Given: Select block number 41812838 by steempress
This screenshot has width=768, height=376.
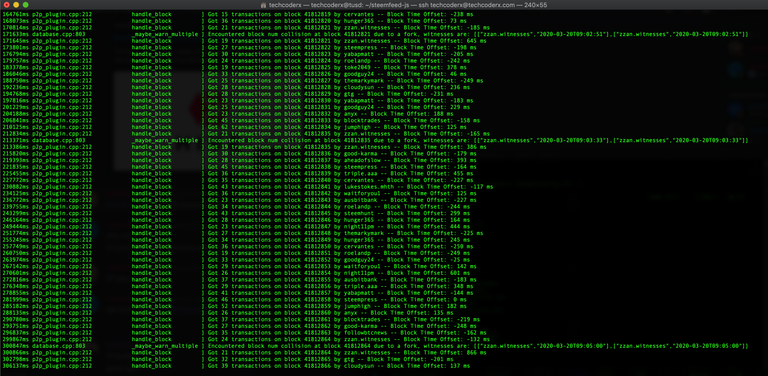Looking at the screenshot, I should pyautogui.click(x=317, y=167).
